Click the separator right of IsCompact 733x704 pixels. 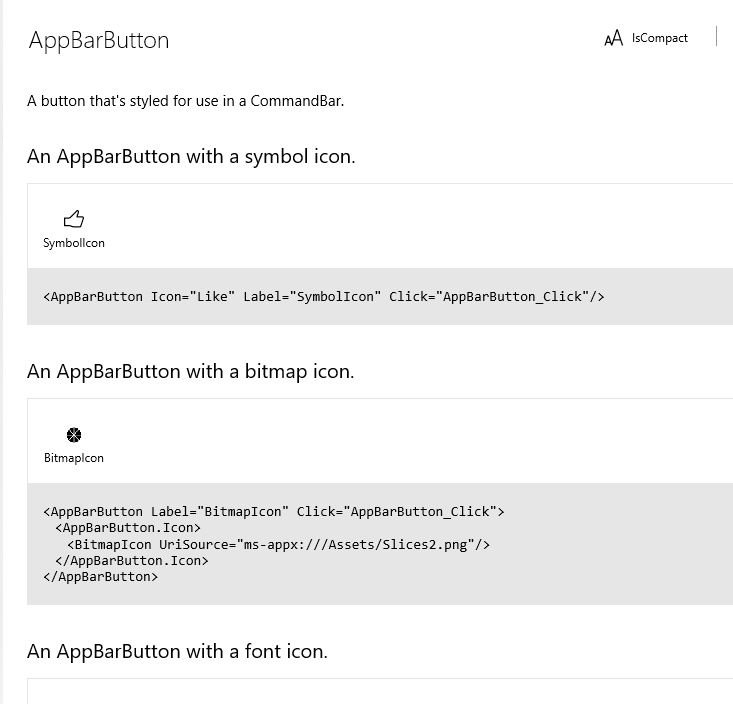coord(717,37)
